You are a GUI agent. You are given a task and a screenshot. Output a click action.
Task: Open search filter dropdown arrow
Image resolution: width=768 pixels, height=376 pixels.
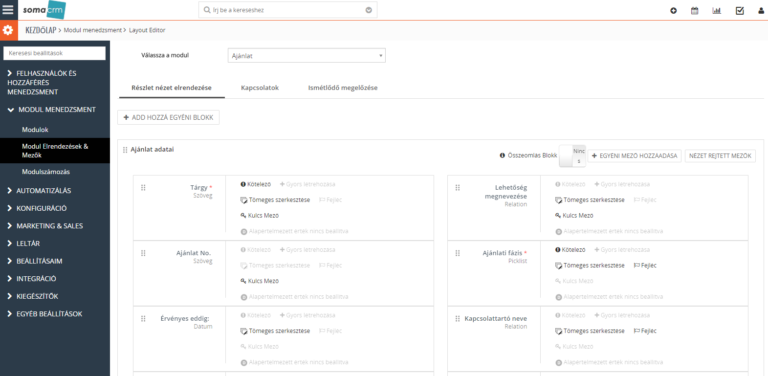click(x=368, y=10)
